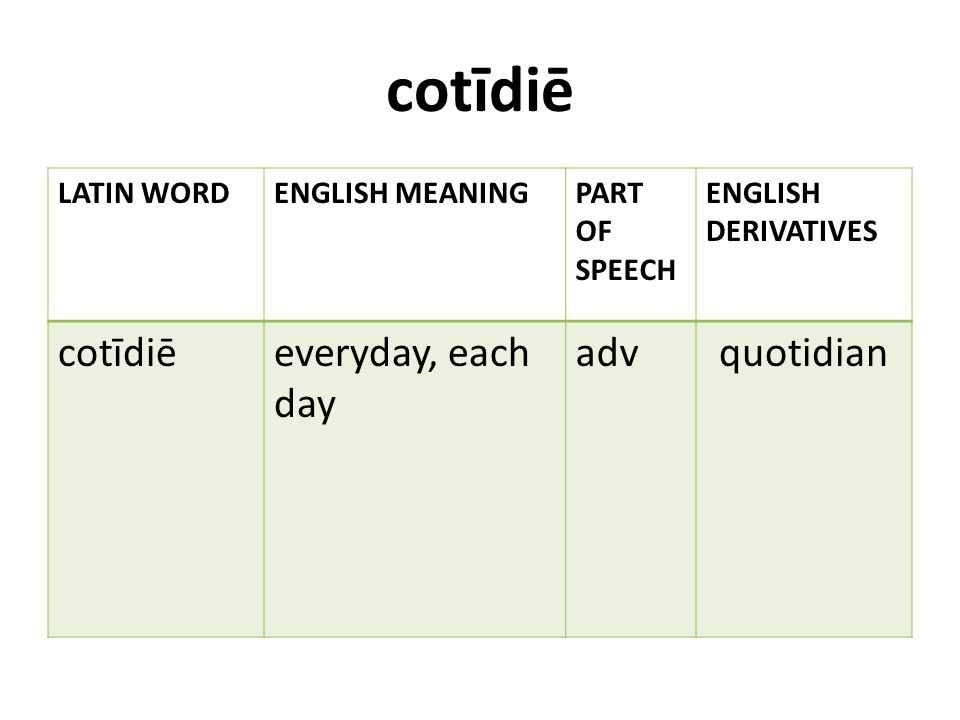Click the large bold cotīdiē slide title

480,91
